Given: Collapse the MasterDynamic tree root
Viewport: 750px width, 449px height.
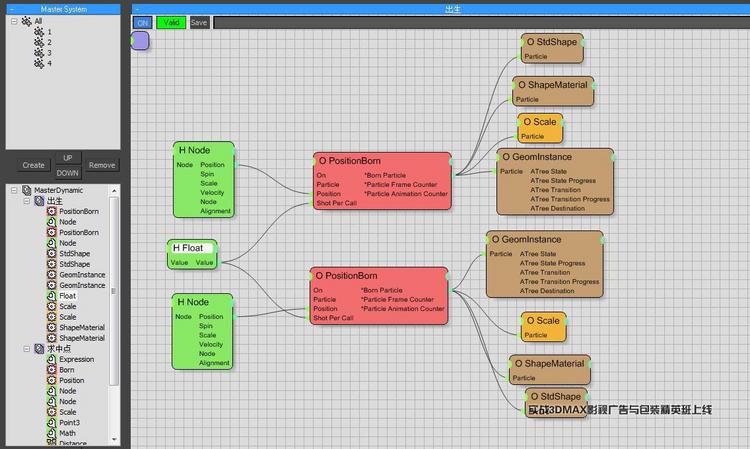Looking at the screenshot, I should click(14, 190).
